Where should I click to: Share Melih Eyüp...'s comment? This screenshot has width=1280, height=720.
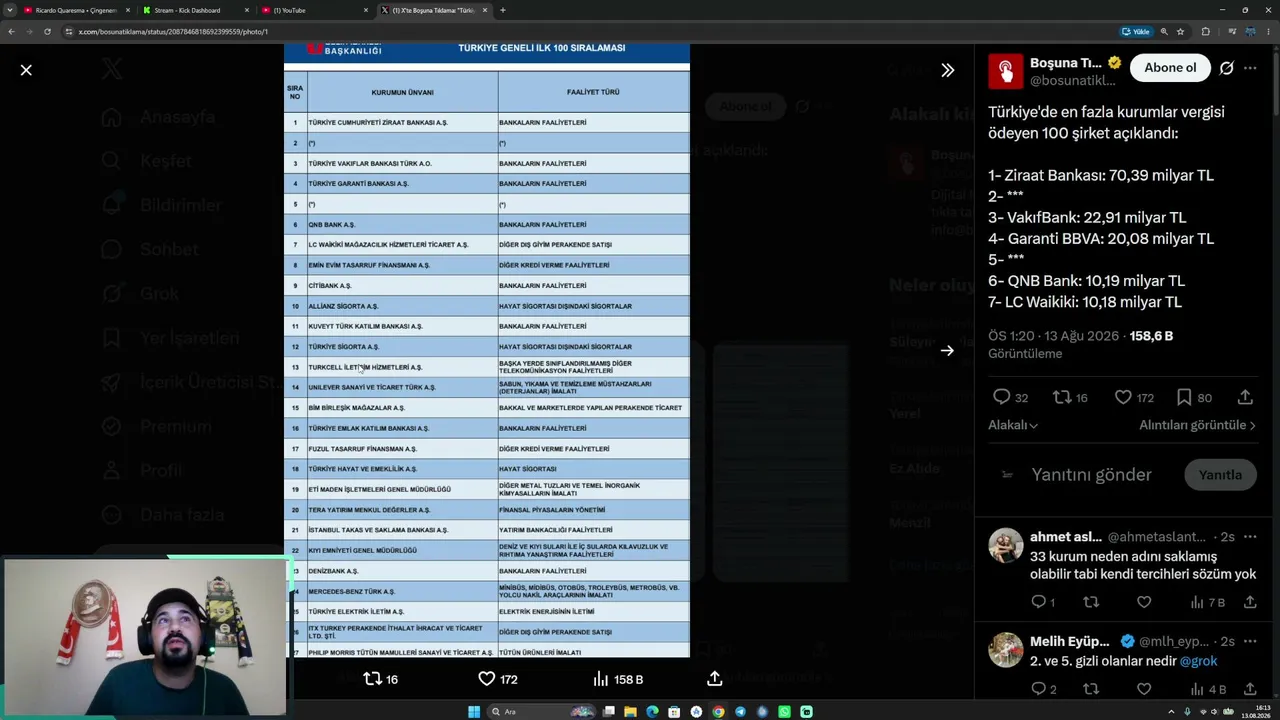(x=1250, y=689)
